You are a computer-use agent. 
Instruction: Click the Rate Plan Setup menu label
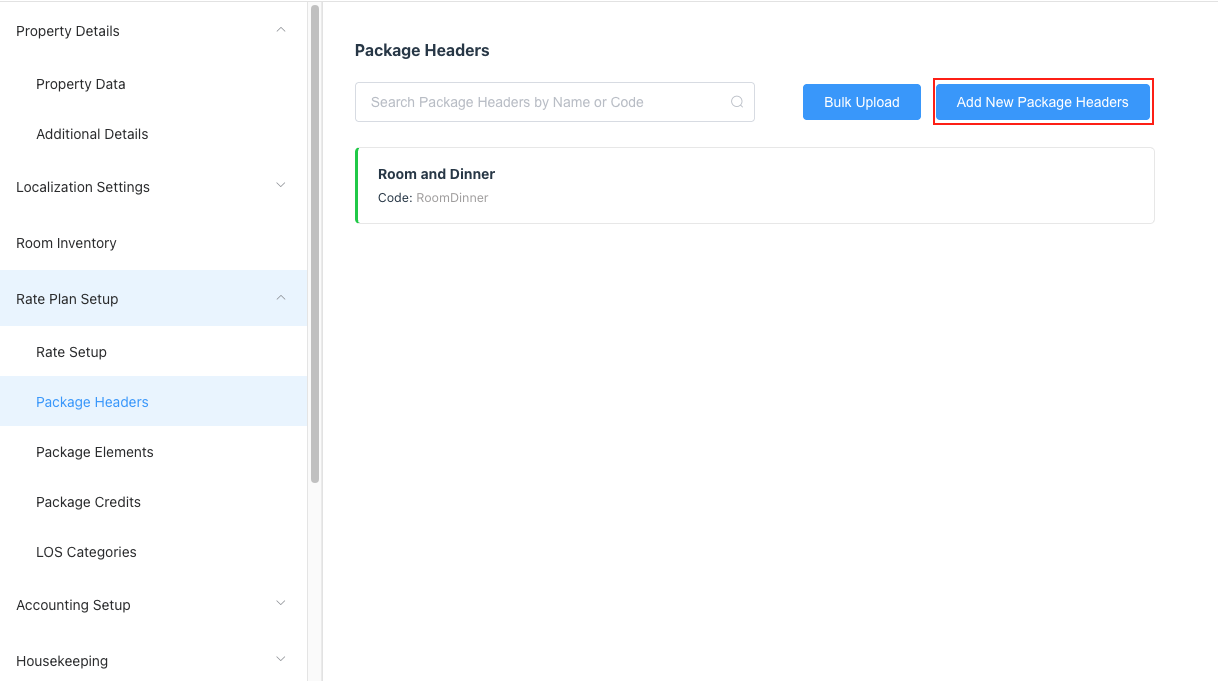(x=67, y=299)
